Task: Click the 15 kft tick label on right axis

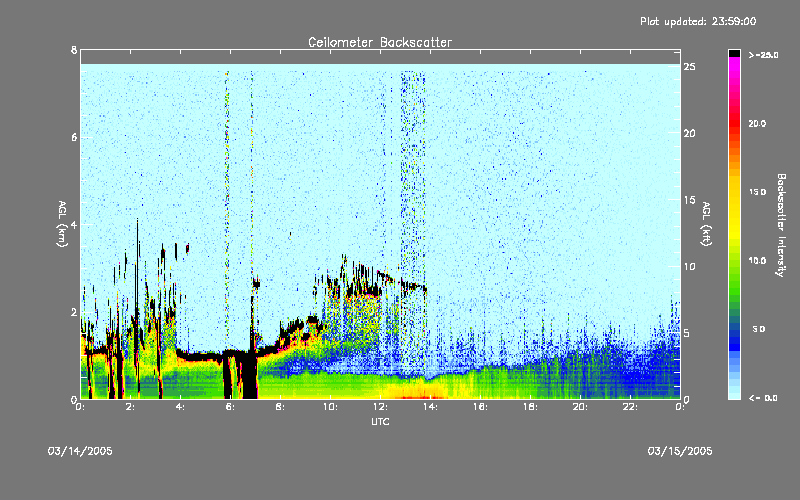Action: pos(689,200)
